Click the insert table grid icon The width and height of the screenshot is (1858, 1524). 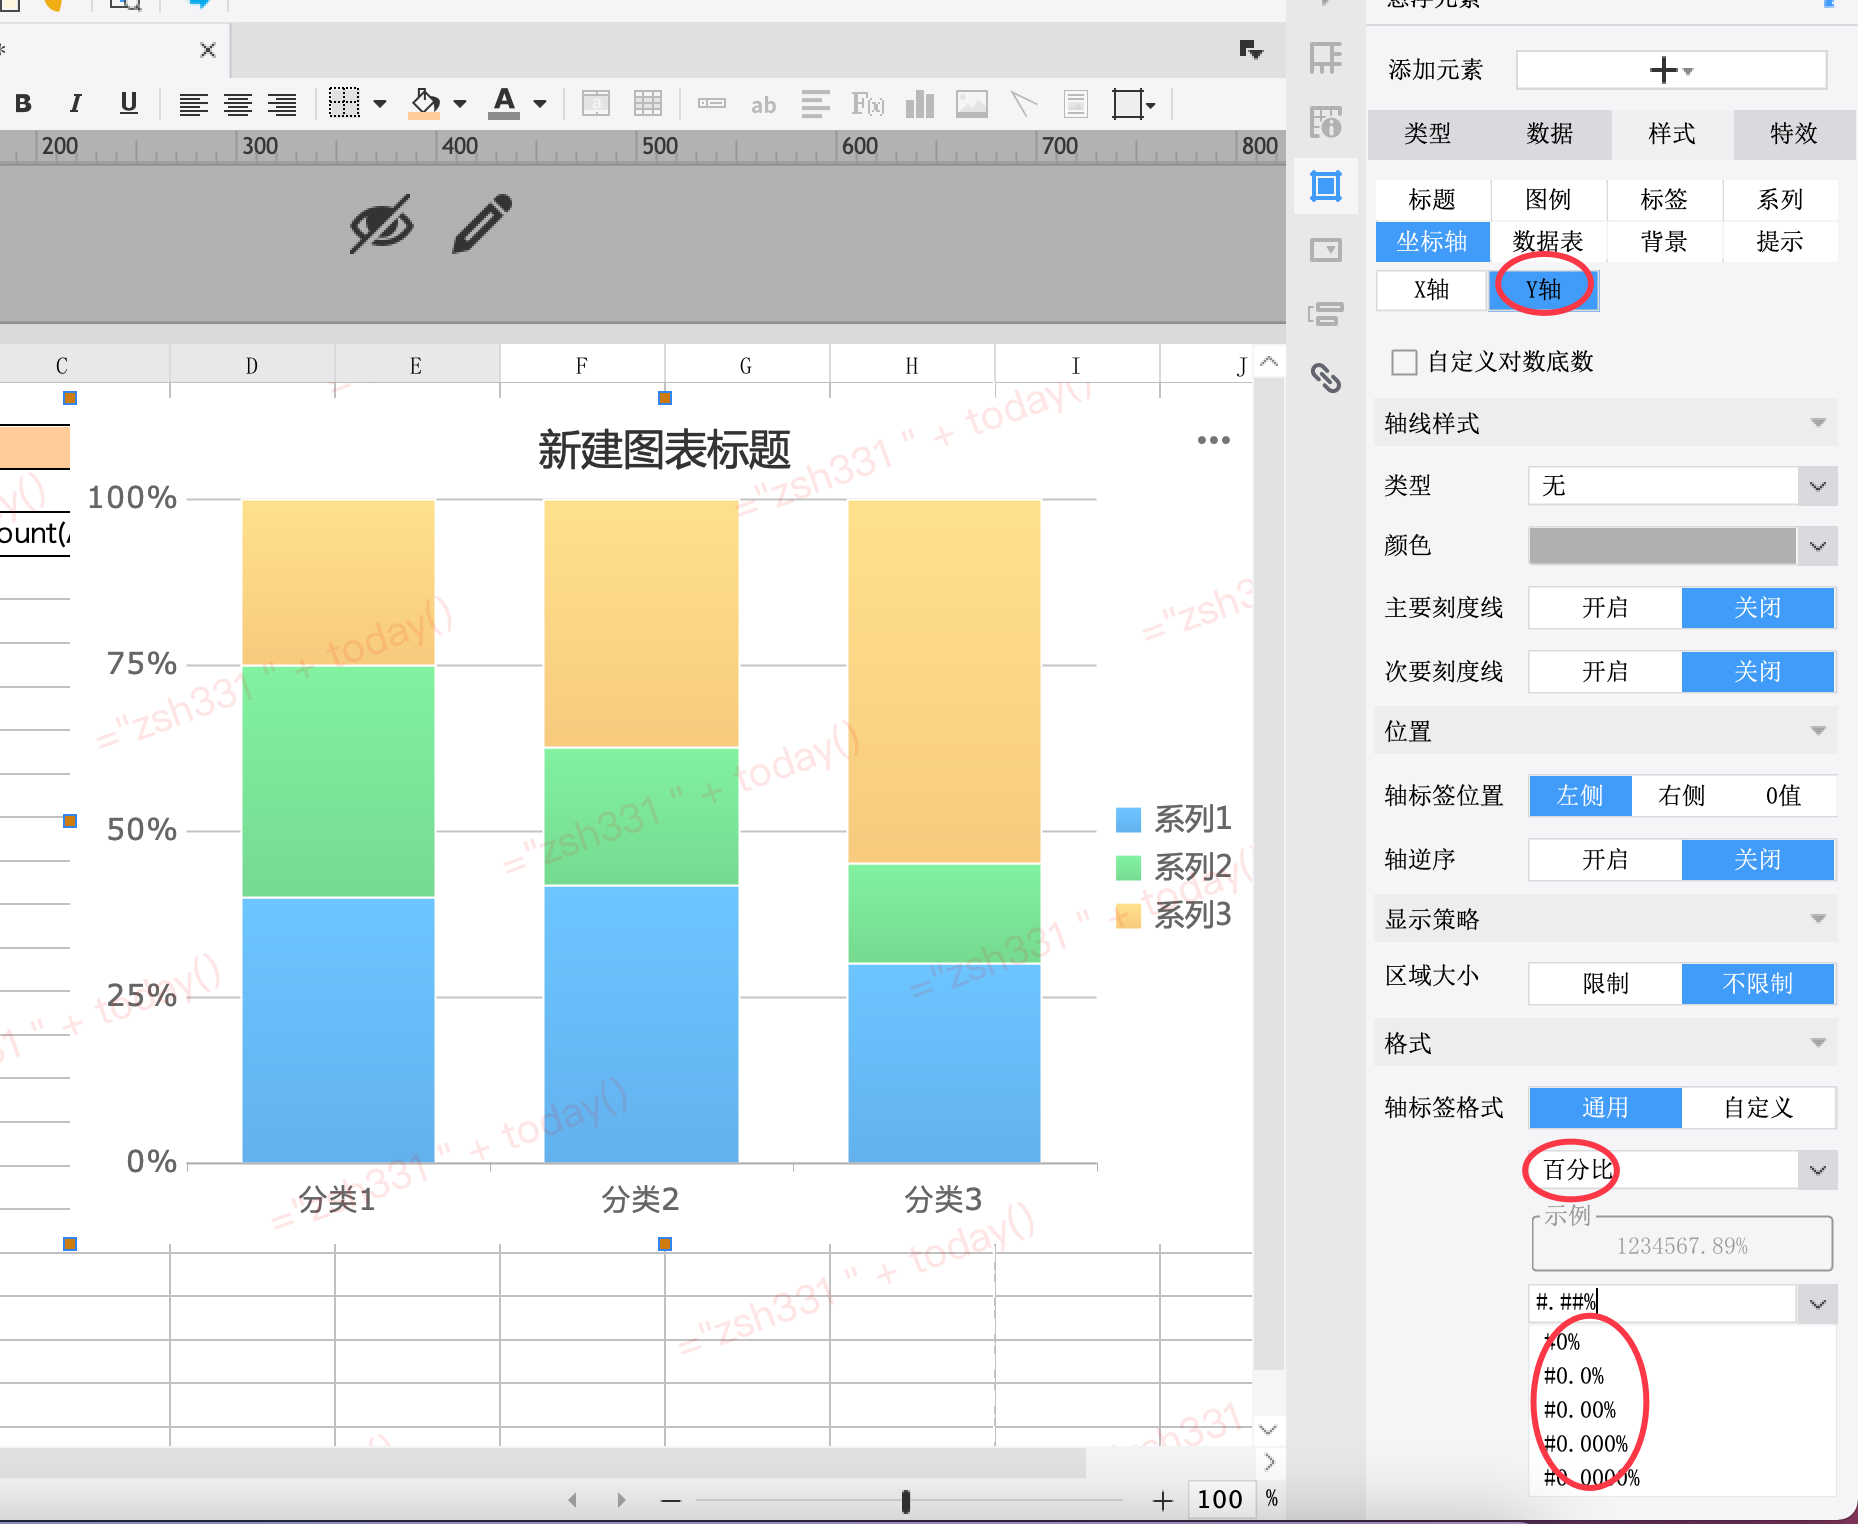648,103
